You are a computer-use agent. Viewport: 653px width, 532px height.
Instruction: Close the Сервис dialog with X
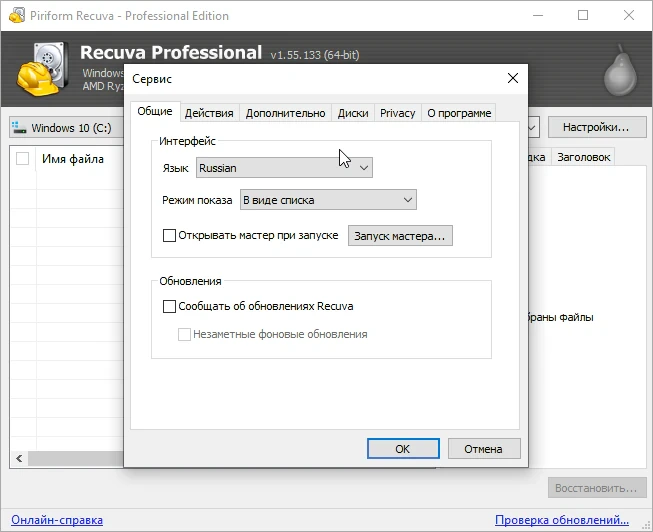[x=513, y=78]
